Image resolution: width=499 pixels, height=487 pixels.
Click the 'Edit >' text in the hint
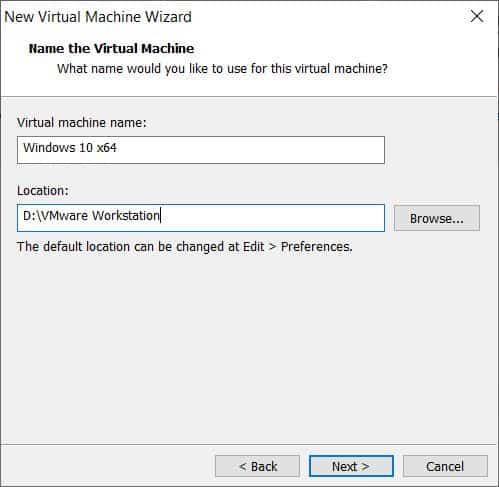coord(260,247)
